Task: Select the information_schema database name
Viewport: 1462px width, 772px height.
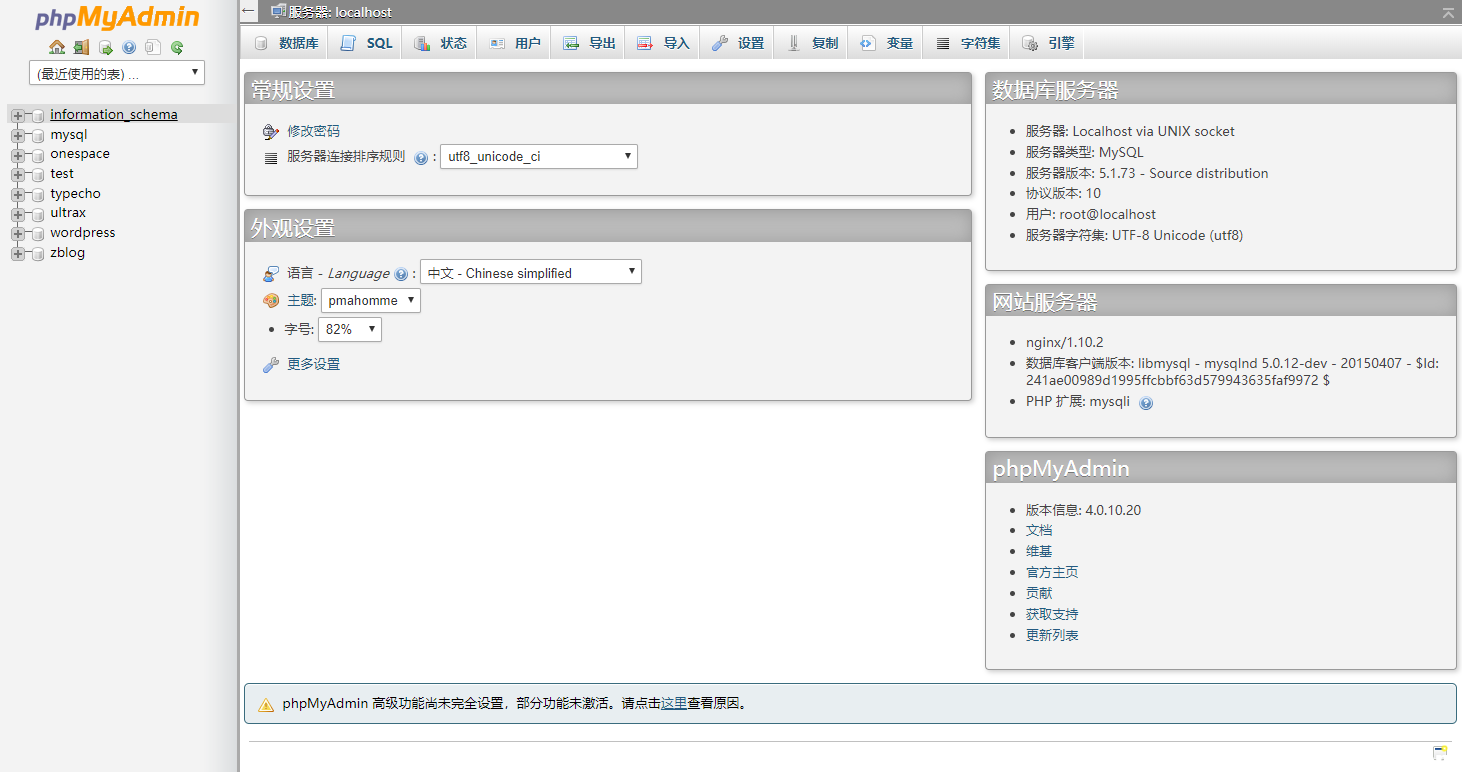Action: tap(114, 115)
